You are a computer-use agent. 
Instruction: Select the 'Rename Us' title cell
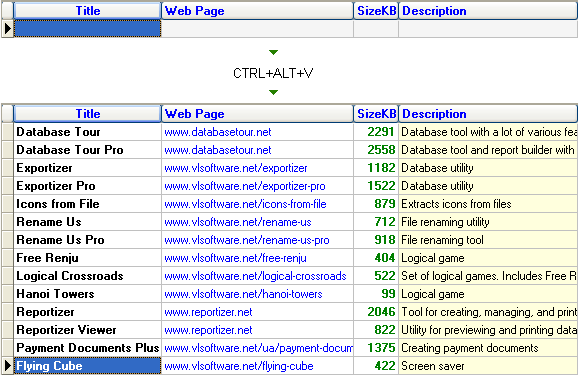tap(87, 222)
